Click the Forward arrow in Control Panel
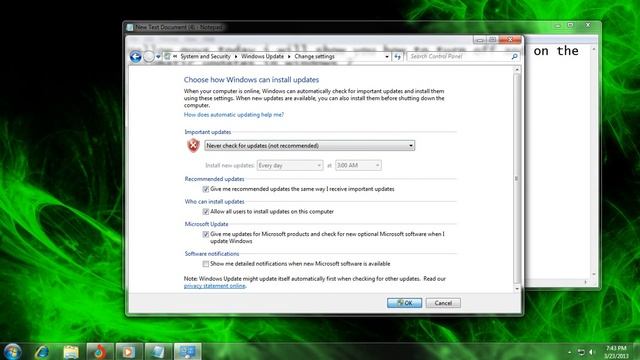 [x=149, y=56]
